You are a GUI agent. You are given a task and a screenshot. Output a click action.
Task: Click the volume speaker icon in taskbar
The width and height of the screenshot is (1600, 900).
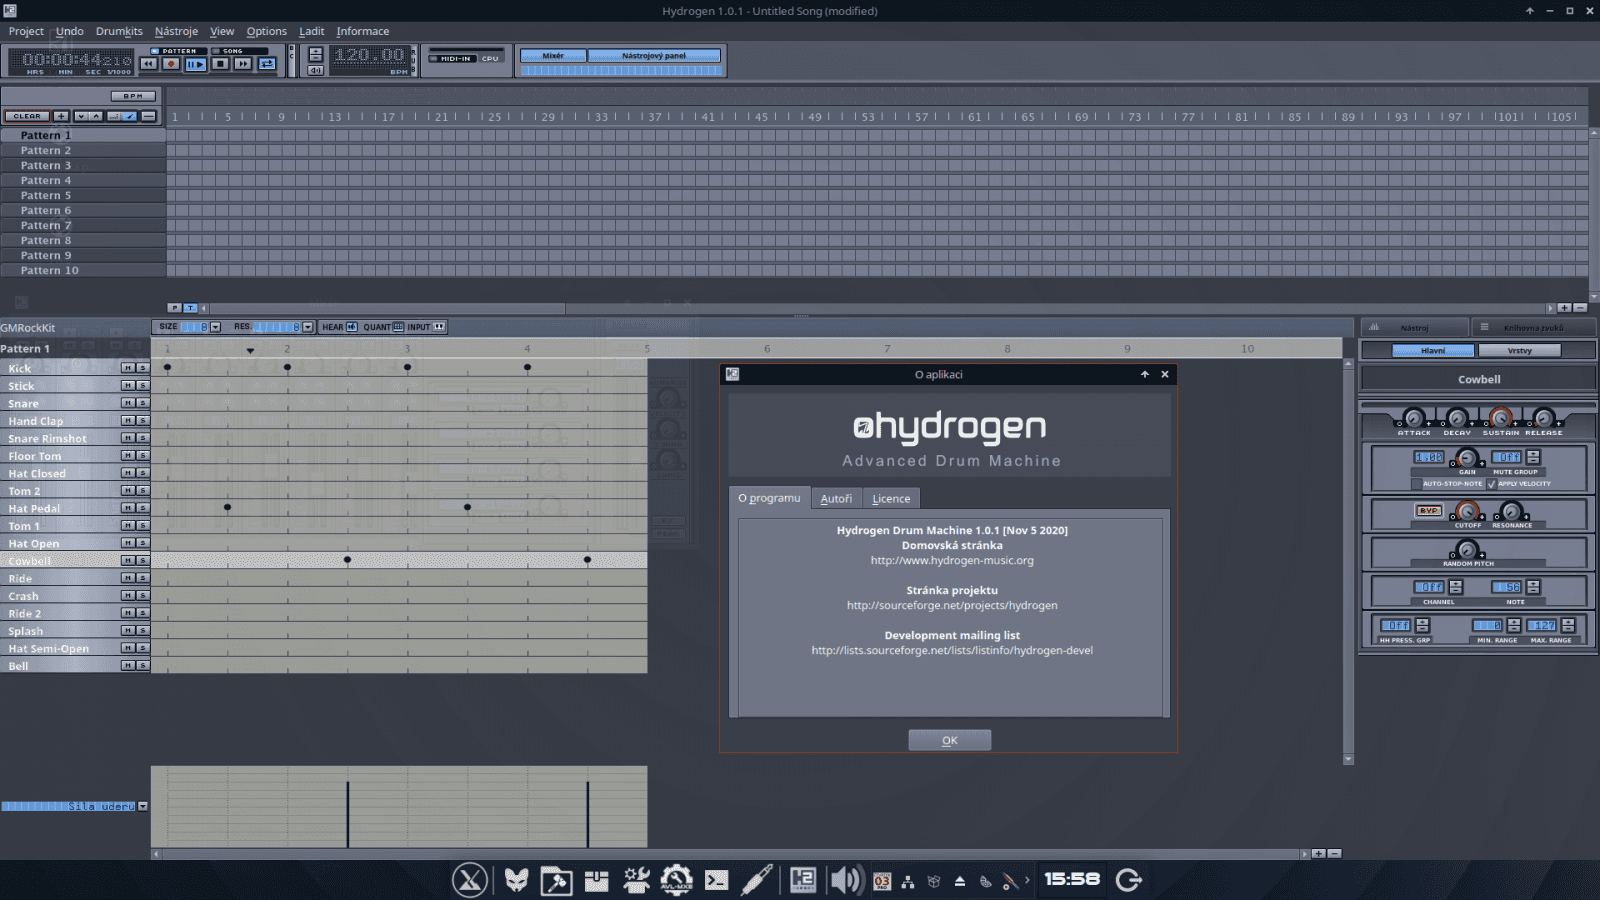pyautogui.click(x=845, y=880)
